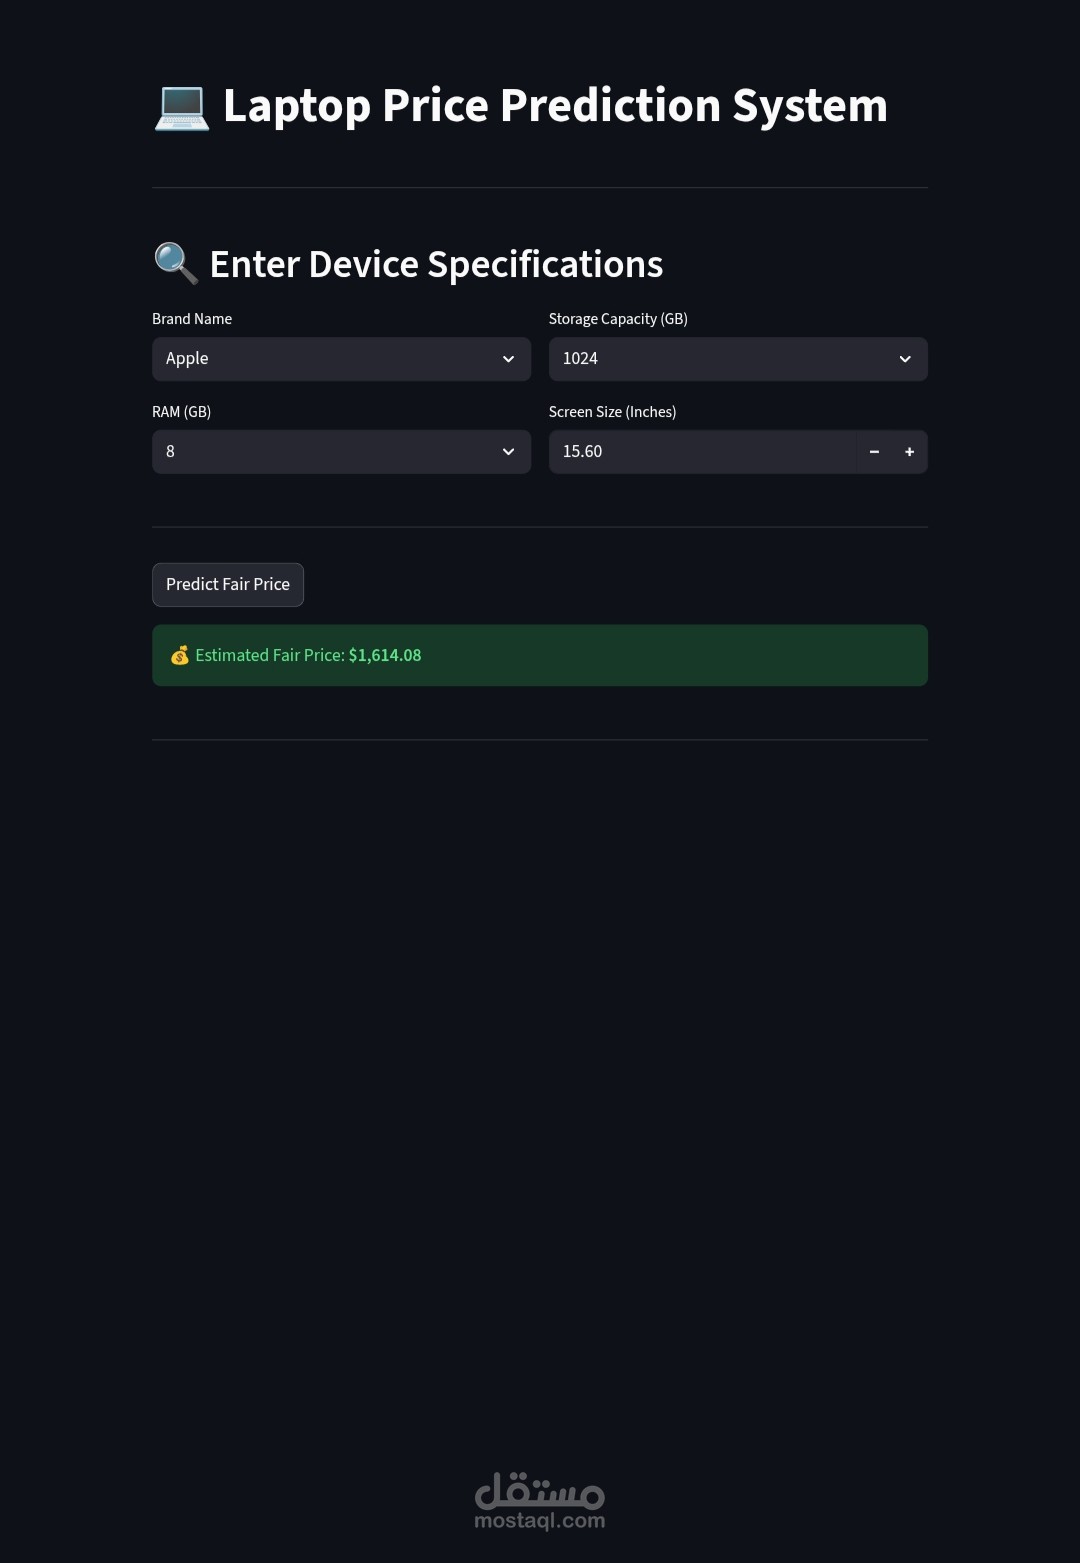Click the RAM value showing 8
1080x1563 pixels.
171,452
